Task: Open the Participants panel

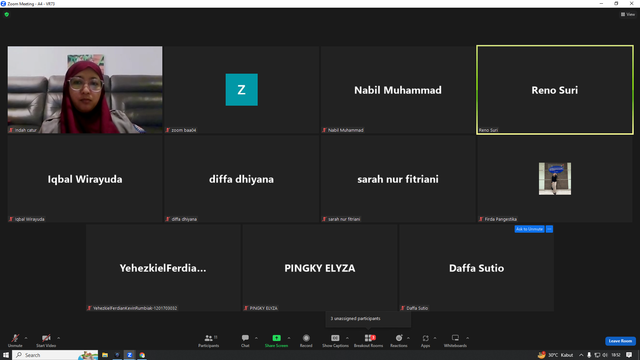Action: tap(209, 340)
